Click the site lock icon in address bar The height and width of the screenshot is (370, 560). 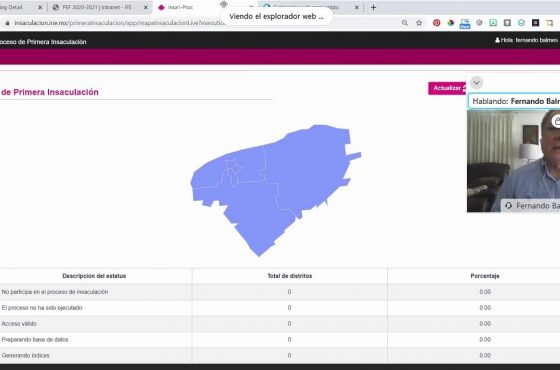point(7,23)
